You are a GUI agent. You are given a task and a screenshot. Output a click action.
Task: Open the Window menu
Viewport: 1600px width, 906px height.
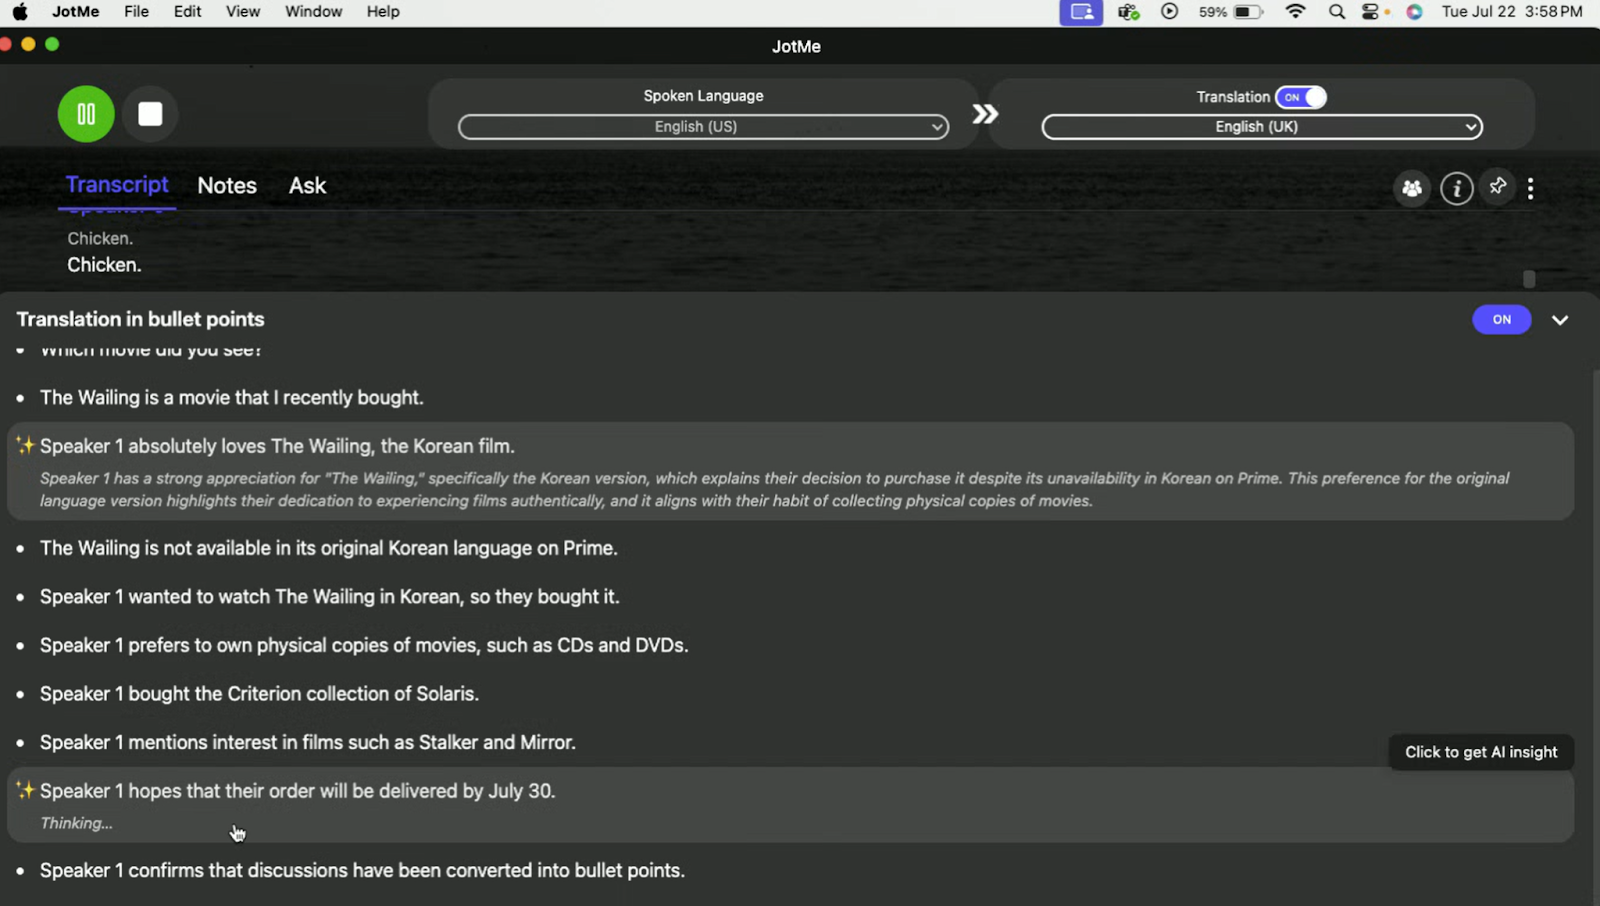tap(313, 12)
